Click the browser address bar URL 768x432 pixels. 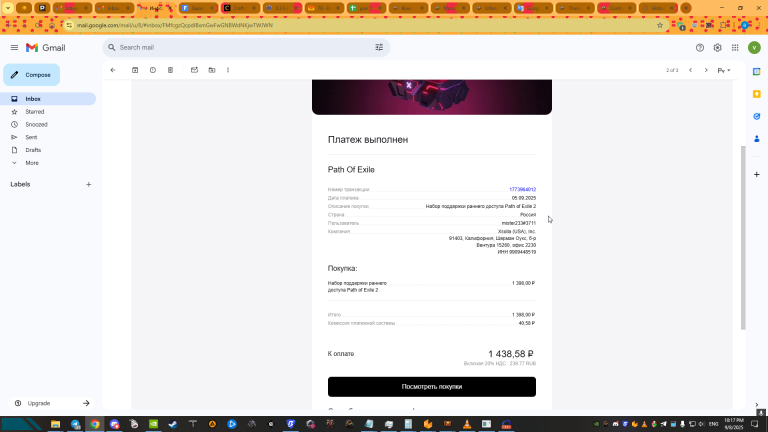tap(175, 25)
